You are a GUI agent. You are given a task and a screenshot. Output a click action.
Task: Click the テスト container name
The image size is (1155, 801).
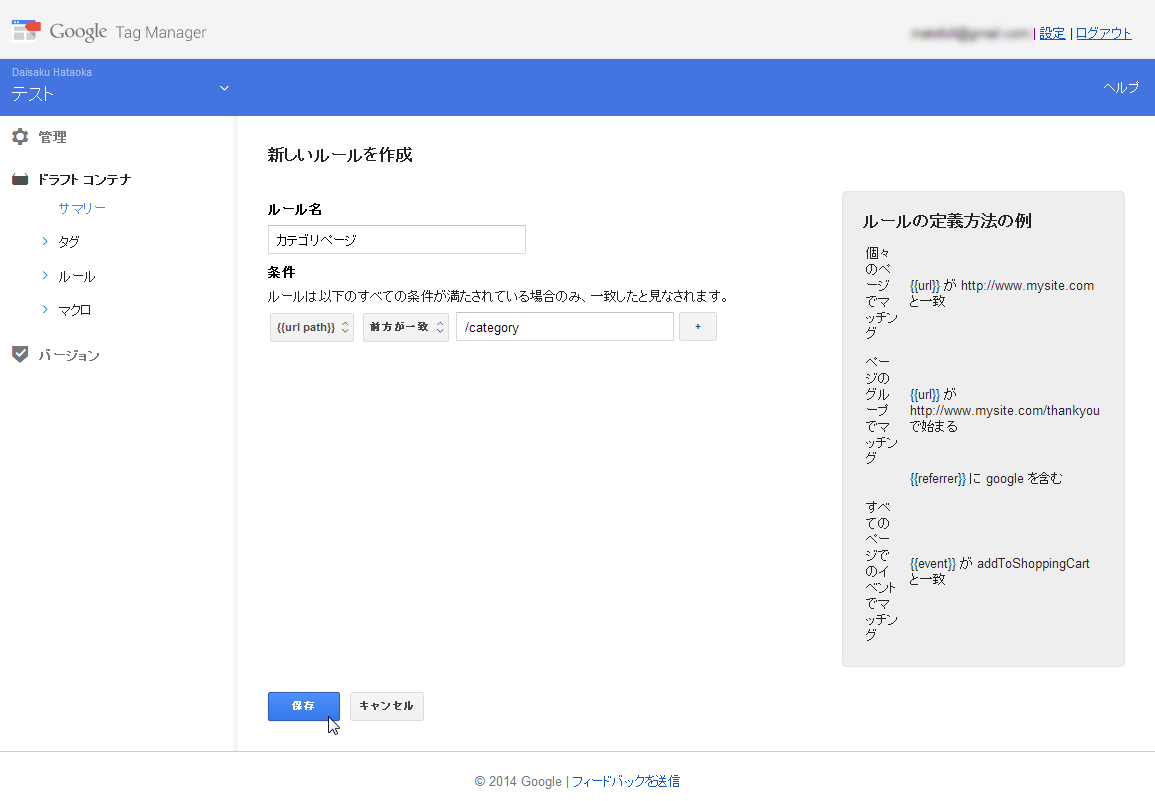pyautogui.click(x=32, y=94)
